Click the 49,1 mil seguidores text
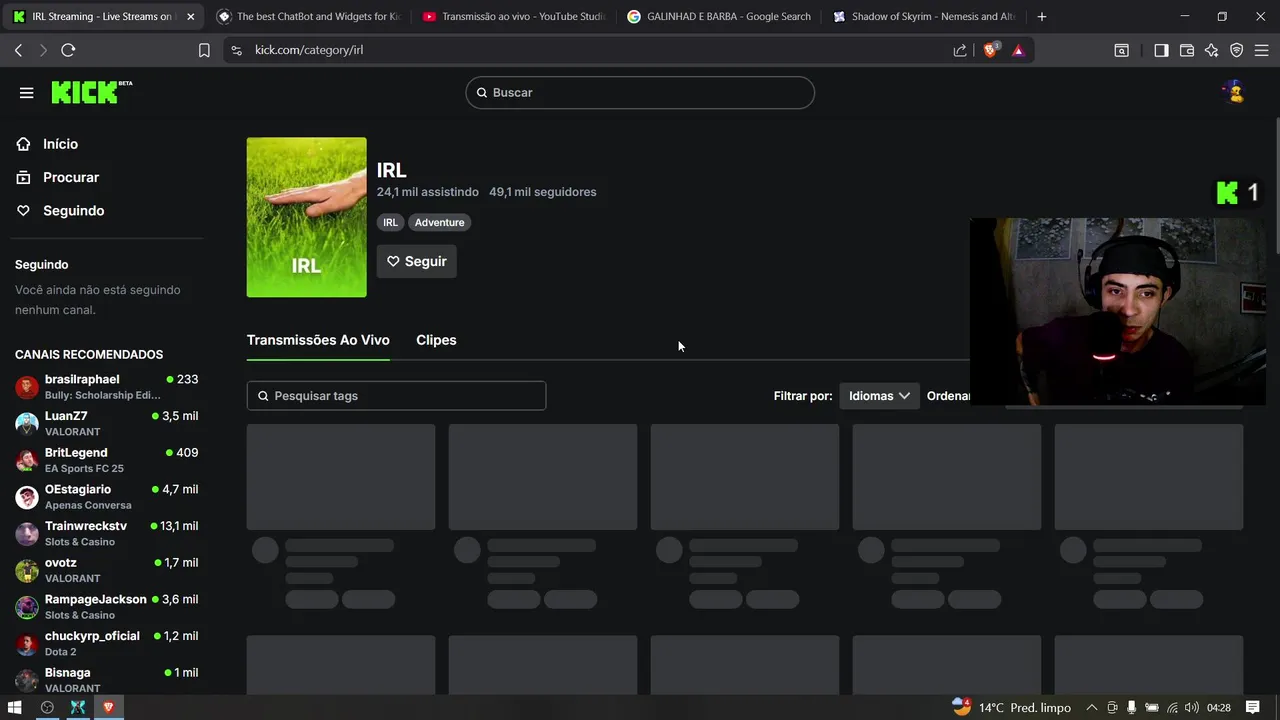This screenshot has width=1280, height=720. point(542,192)
